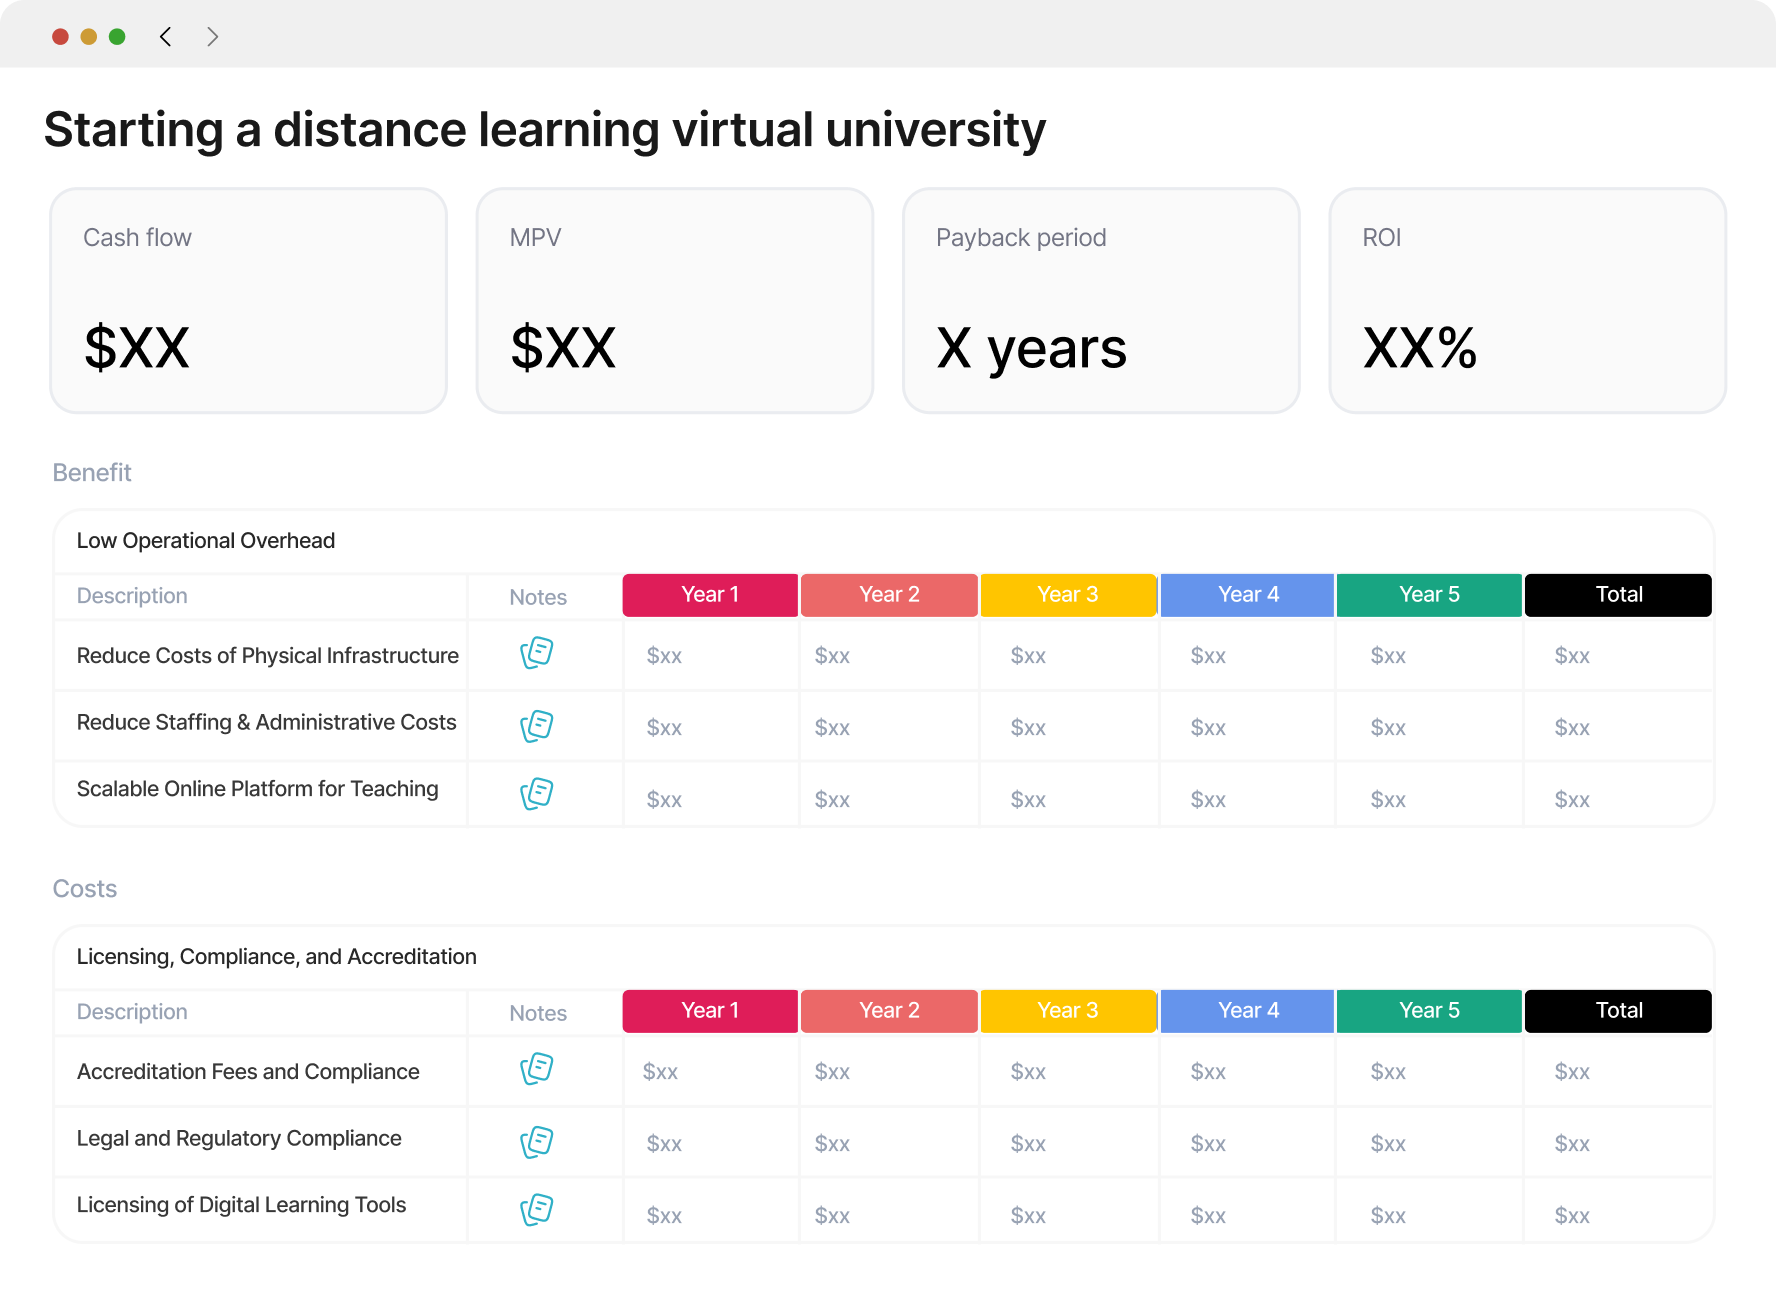Click Total header in Benefit table

[x=1618, y=595]
